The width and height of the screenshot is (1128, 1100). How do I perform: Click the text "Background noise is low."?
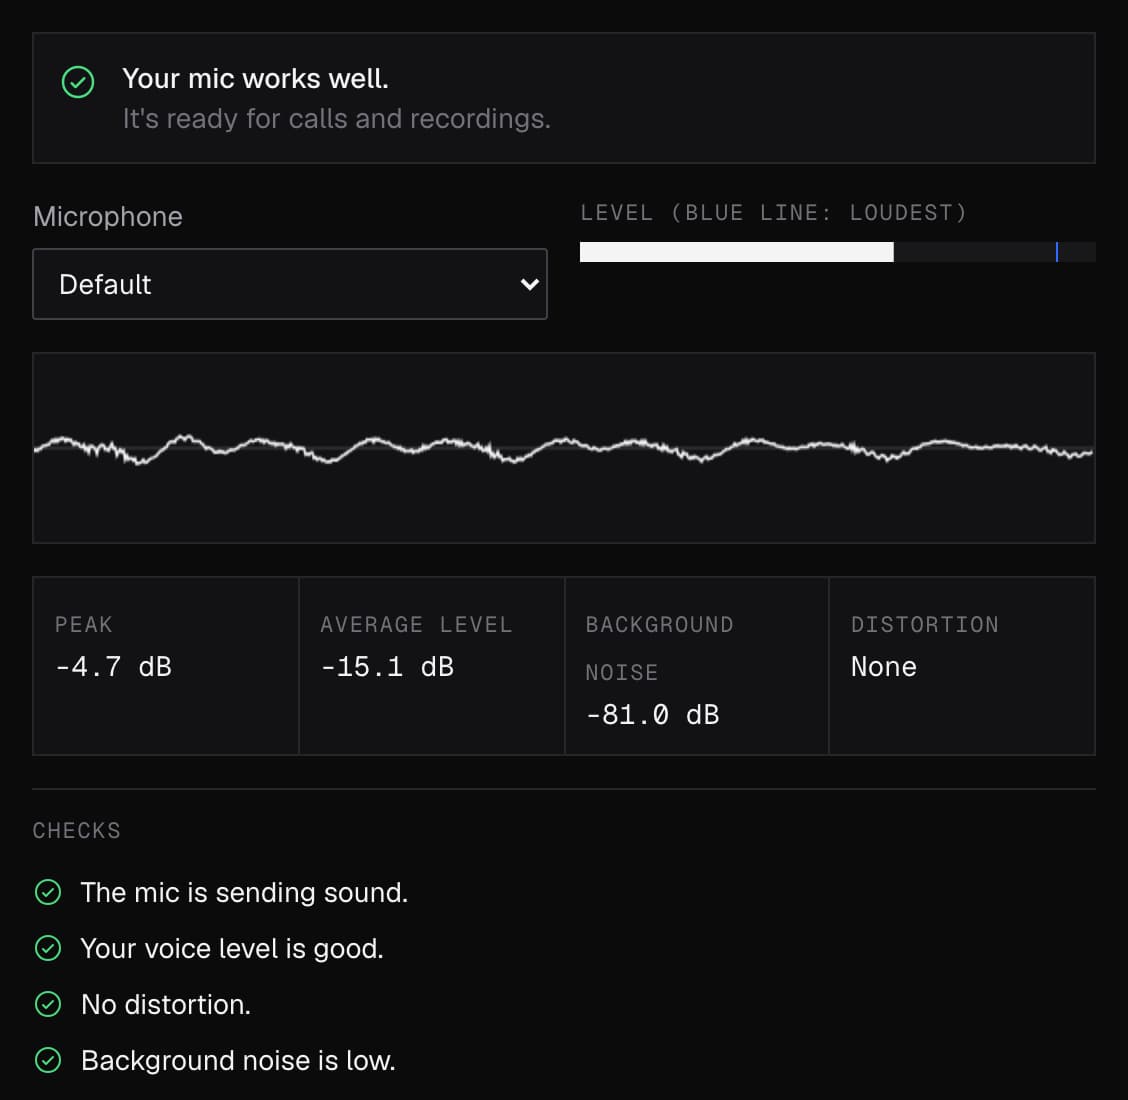(238, 1060)
